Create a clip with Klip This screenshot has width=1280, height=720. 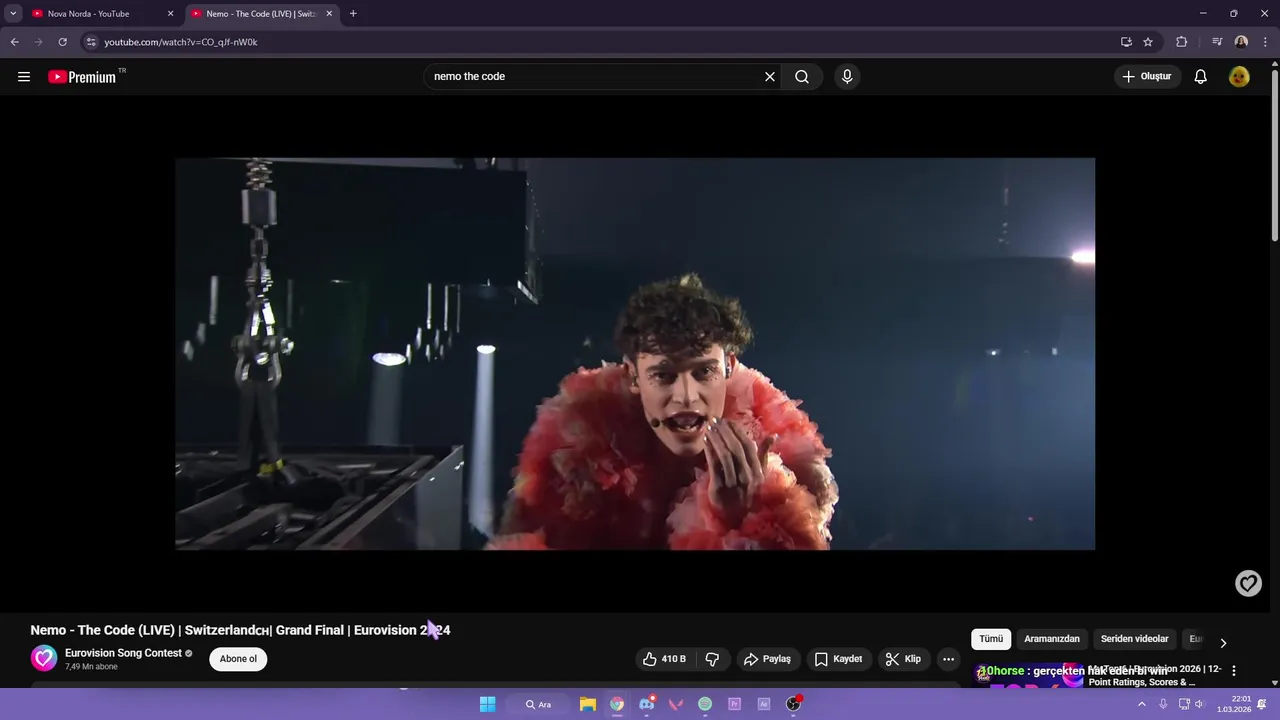(903, 659)
